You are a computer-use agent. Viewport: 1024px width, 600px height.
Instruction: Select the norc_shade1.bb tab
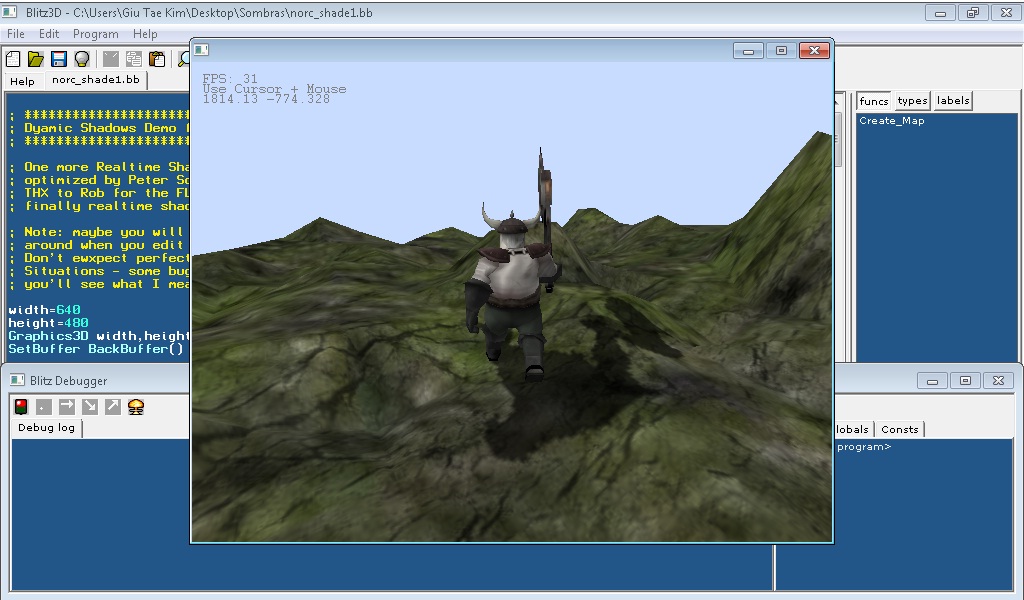coord(95,80)
